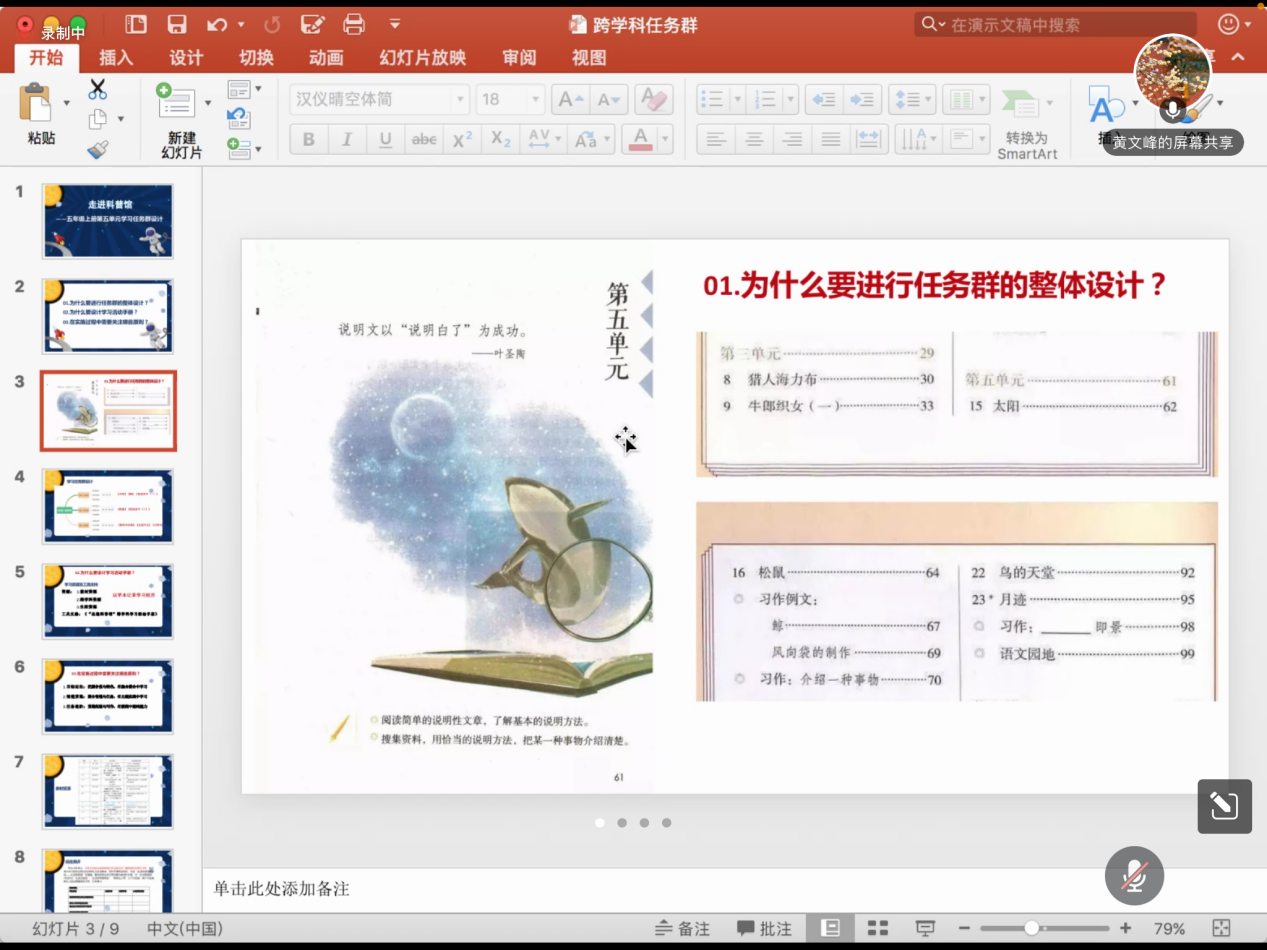Viewport: 1267px width, 950px height.
Task: Toggle Italic formatting
Action: tap(347, 139)
